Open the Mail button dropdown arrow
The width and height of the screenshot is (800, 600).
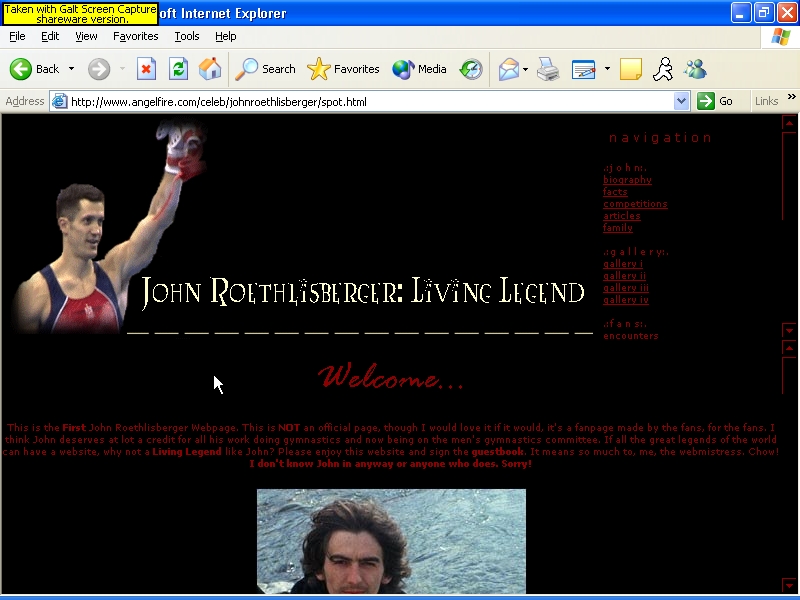pos(525,69)
